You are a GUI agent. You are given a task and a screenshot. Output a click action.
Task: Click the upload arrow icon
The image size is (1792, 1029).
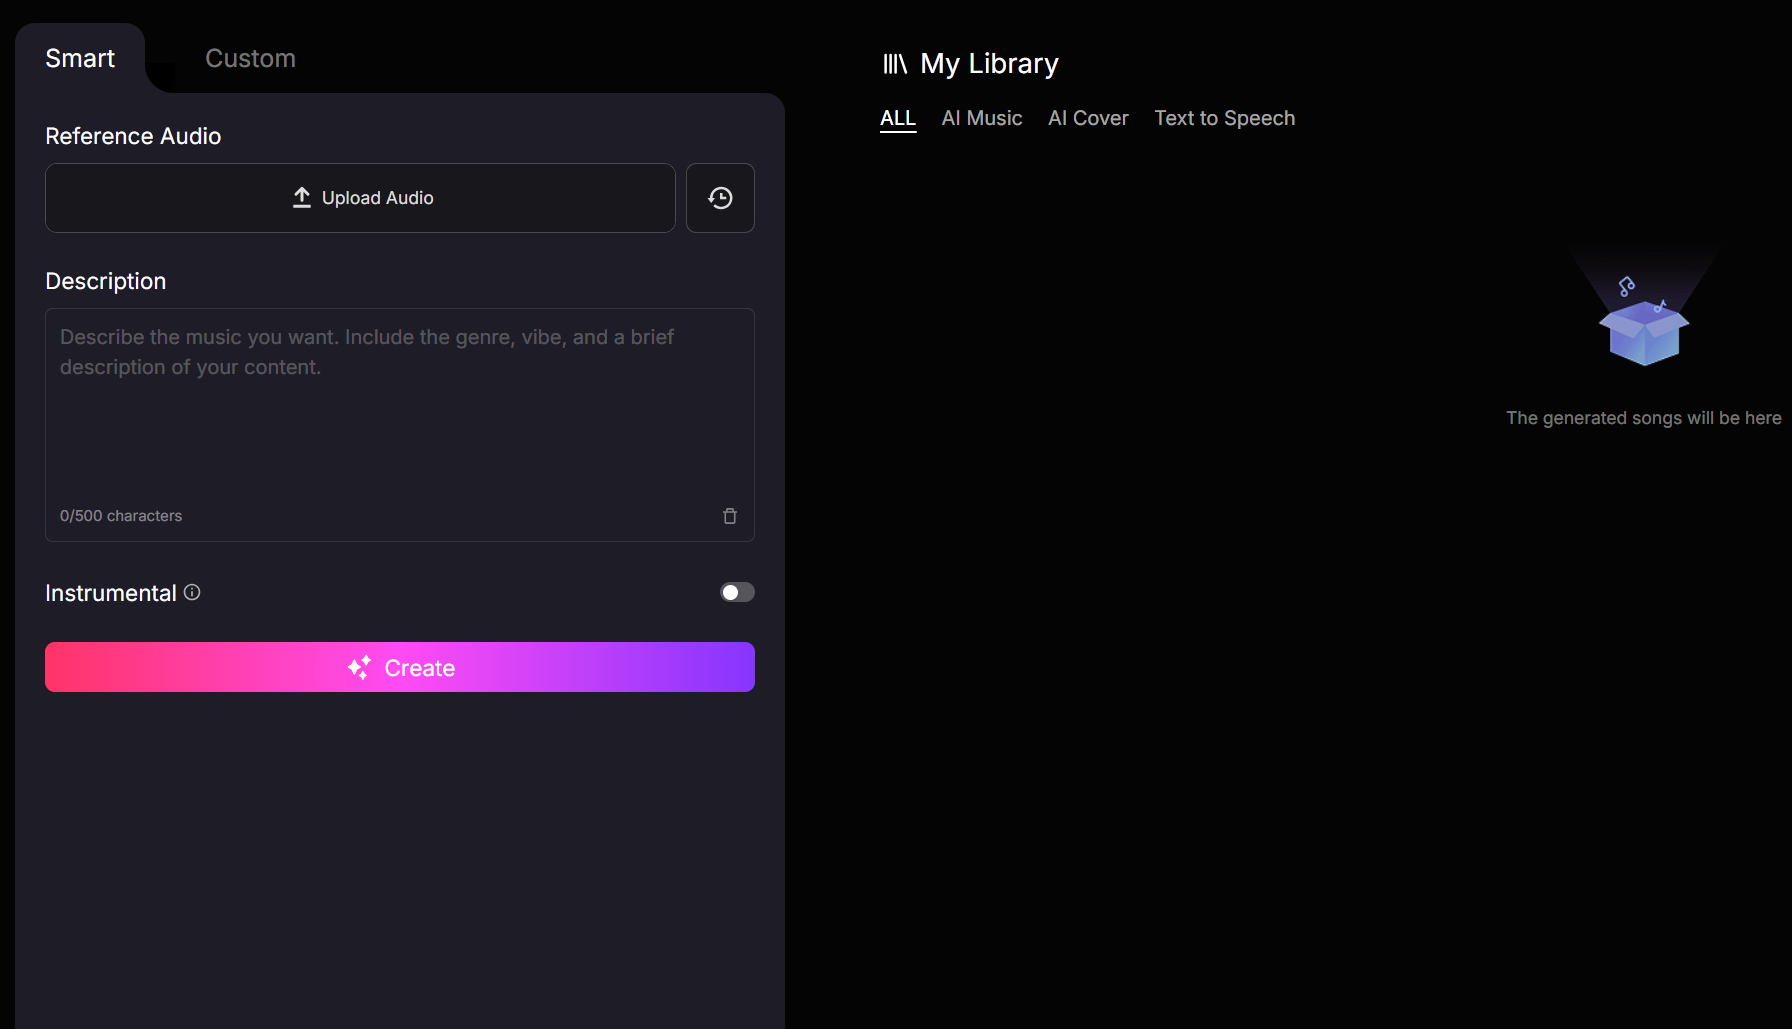point(302,198)
